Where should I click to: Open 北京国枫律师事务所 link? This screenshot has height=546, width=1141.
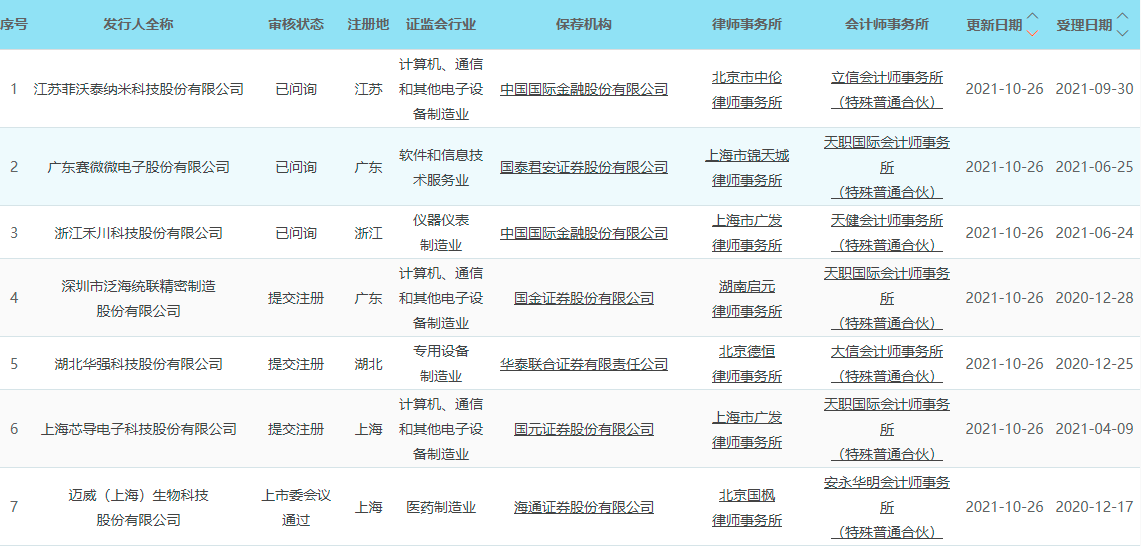(747, 507)
